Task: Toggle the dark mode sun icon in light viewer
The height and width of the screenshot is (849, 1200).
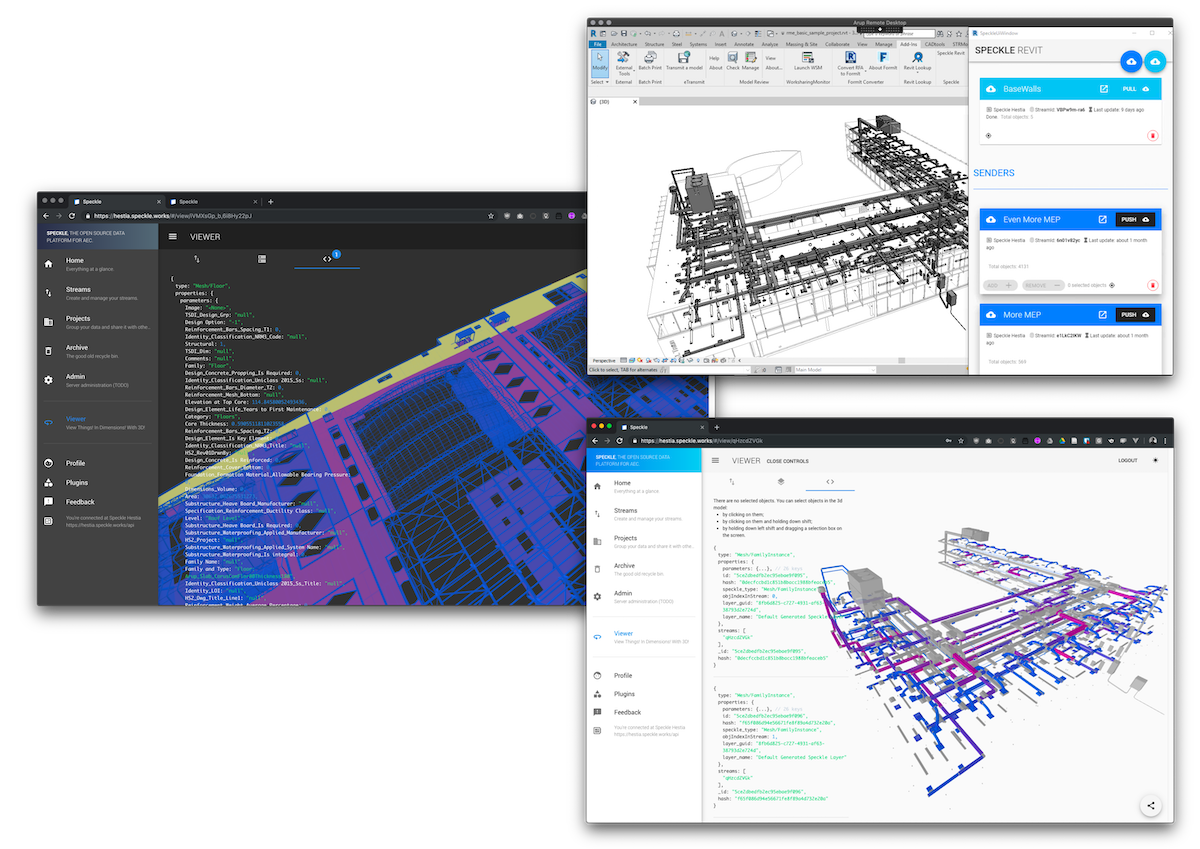Action: tap(1157, 461)
